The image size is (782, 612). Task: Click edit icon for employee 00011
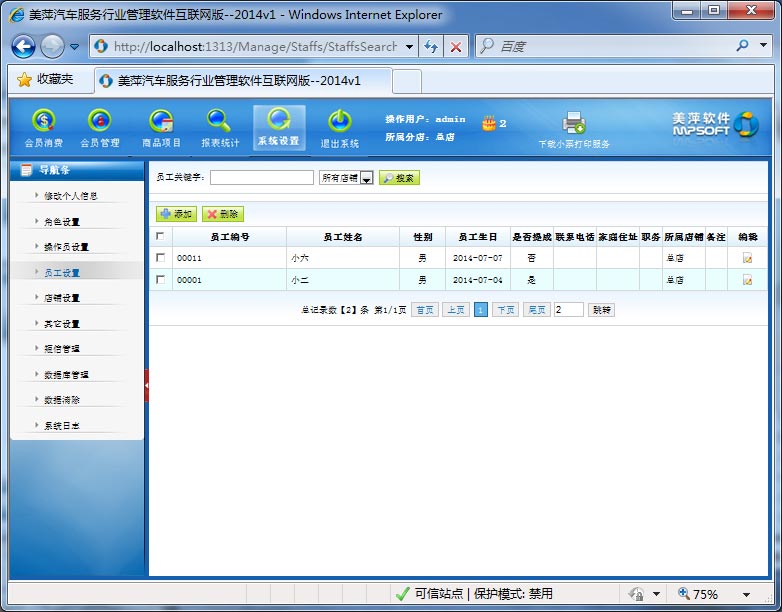747,258
